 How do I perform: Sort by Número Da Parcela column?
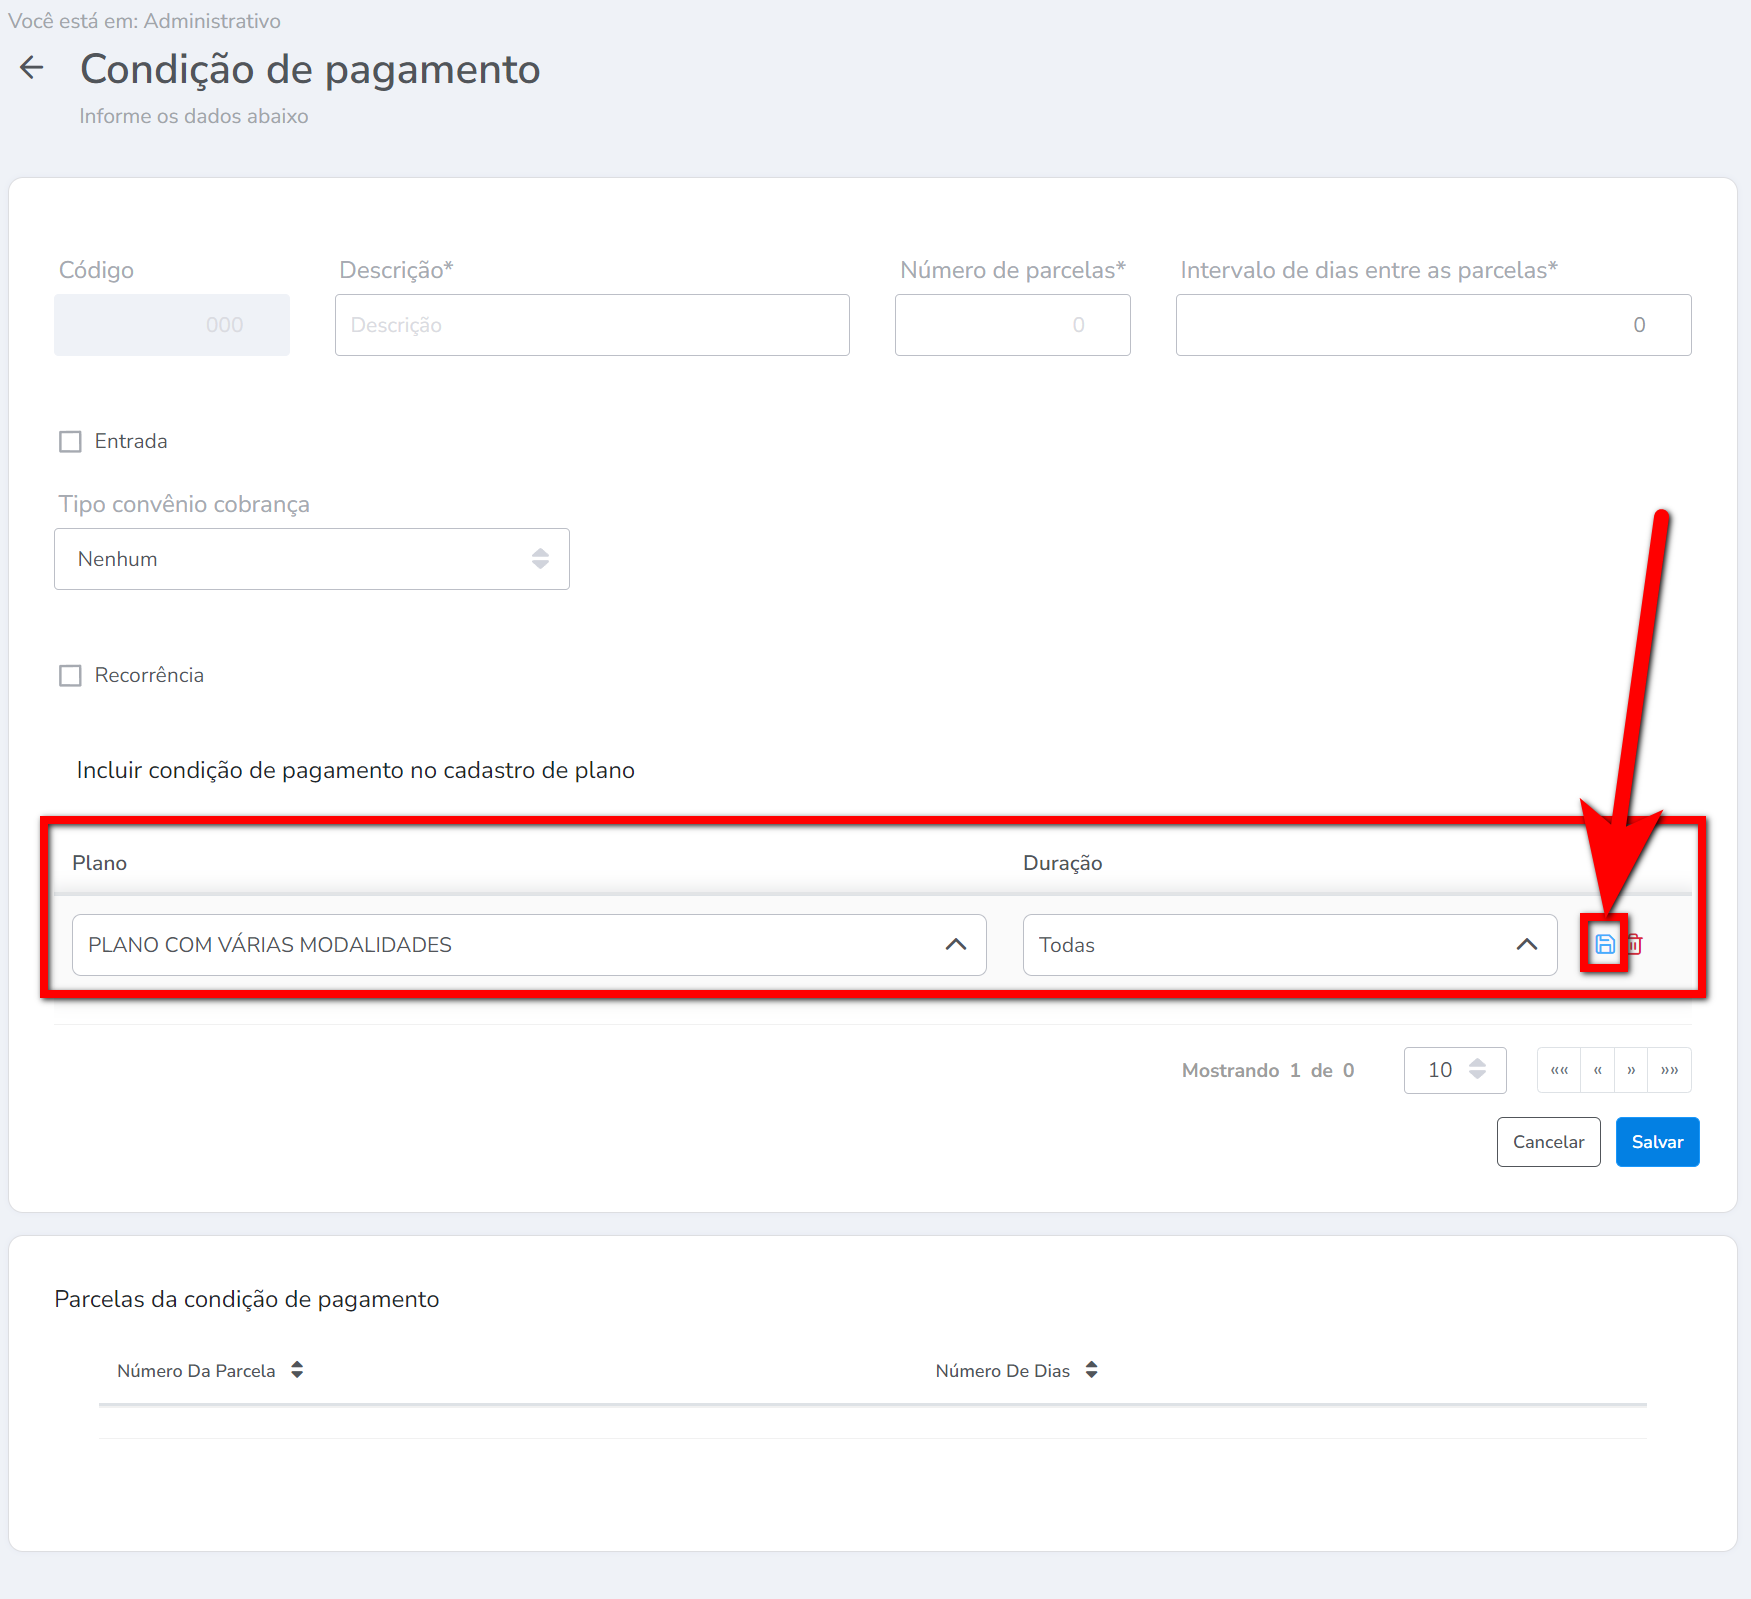(x=297, y=1370)
